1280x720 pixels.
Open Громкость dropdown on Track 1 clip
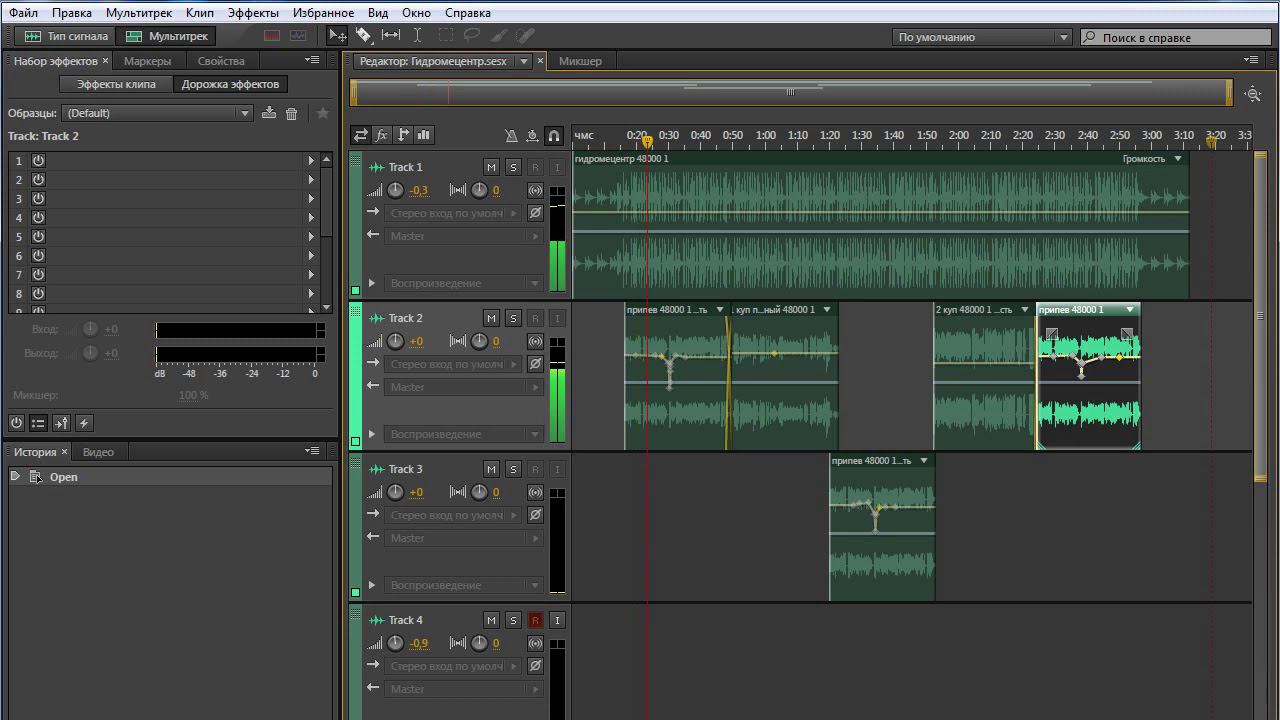pos(1152,158)
